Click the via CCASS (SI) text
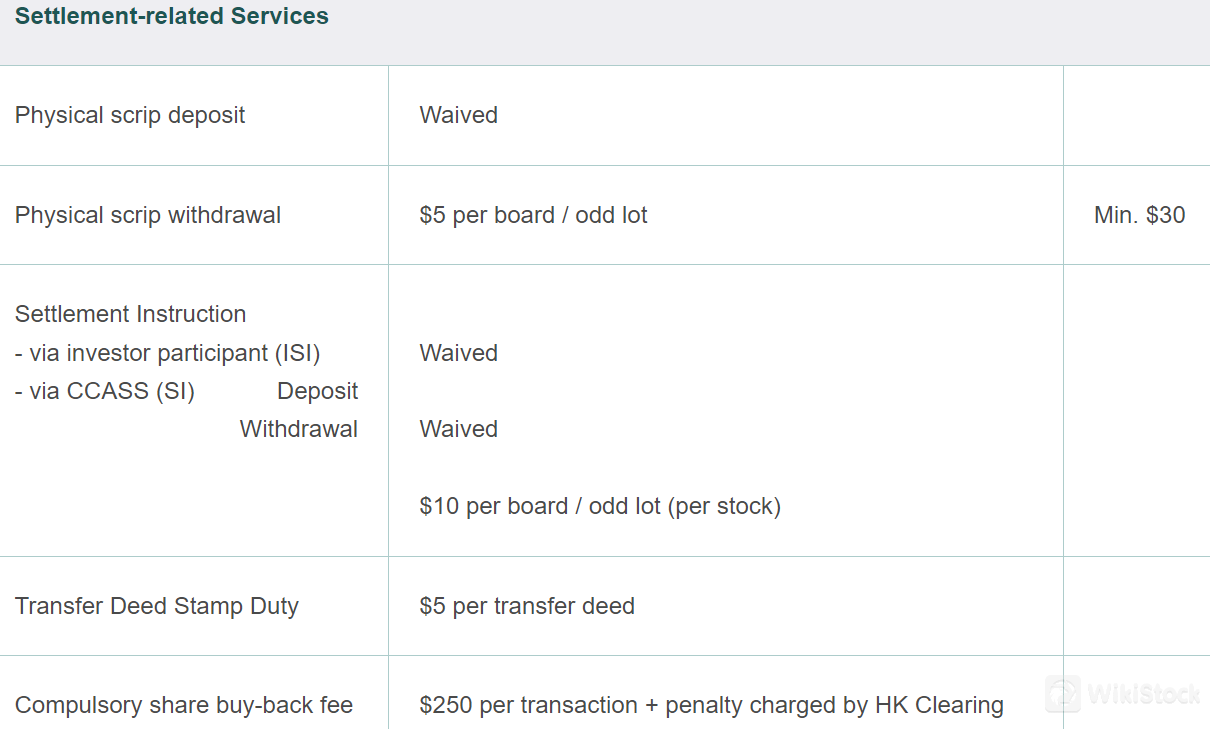1210x729 pixels. click(x=105, y=391)
